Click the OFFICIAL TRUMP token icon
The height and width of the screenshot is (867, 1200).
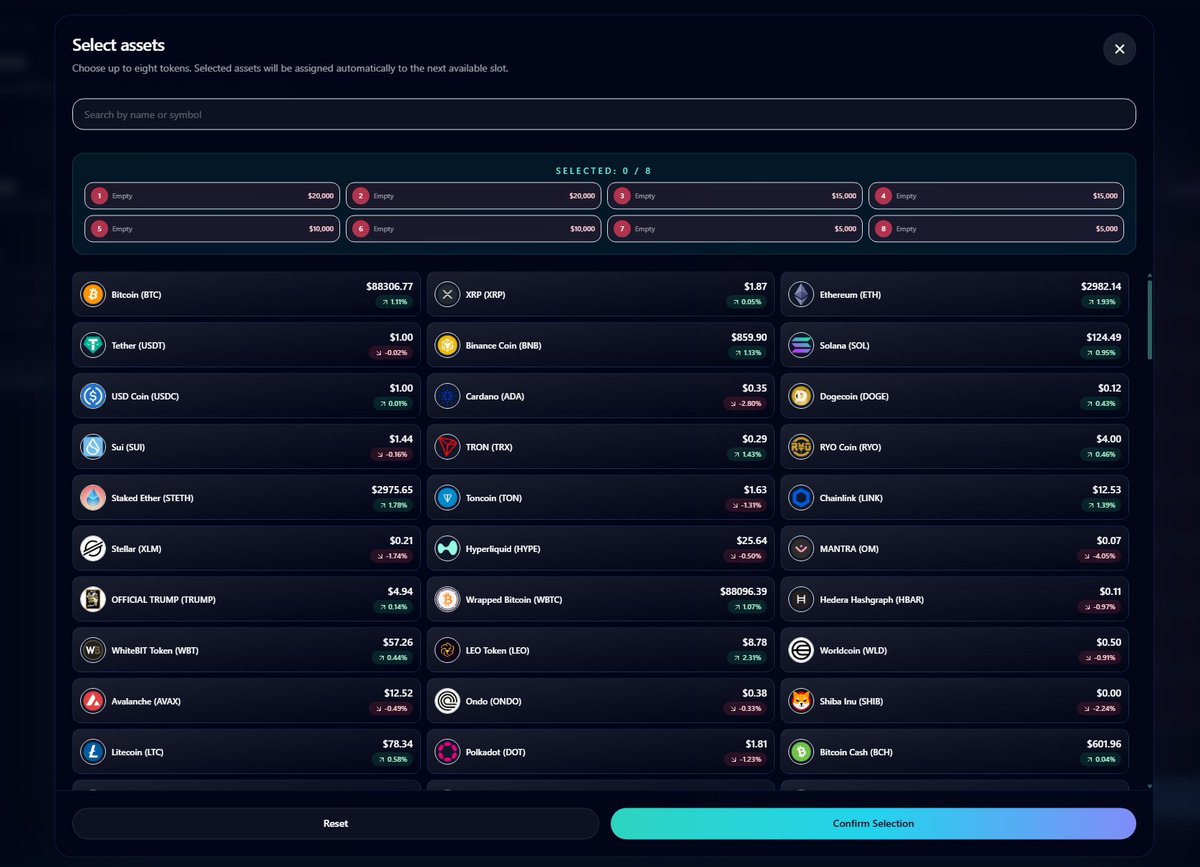pos(93,600)
